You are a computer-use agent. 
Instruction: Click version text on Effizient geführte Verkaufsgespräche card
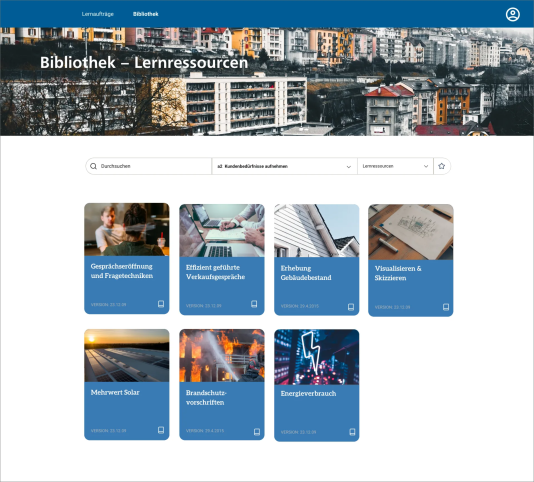(203, 306)
